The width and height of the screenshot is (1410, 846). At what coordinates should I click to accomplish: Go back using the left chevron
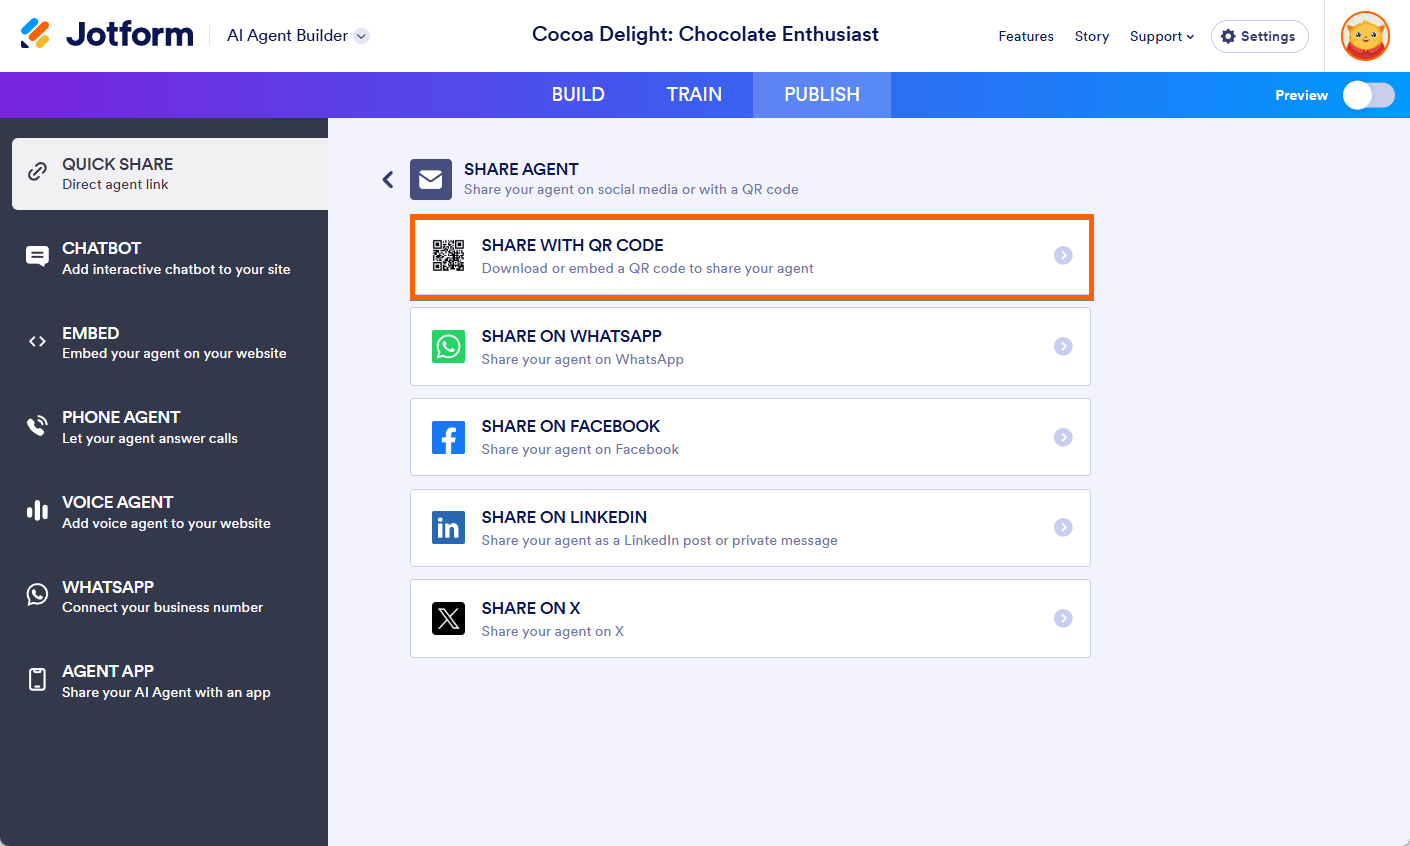pyautogui.click(x=388, y=179)
